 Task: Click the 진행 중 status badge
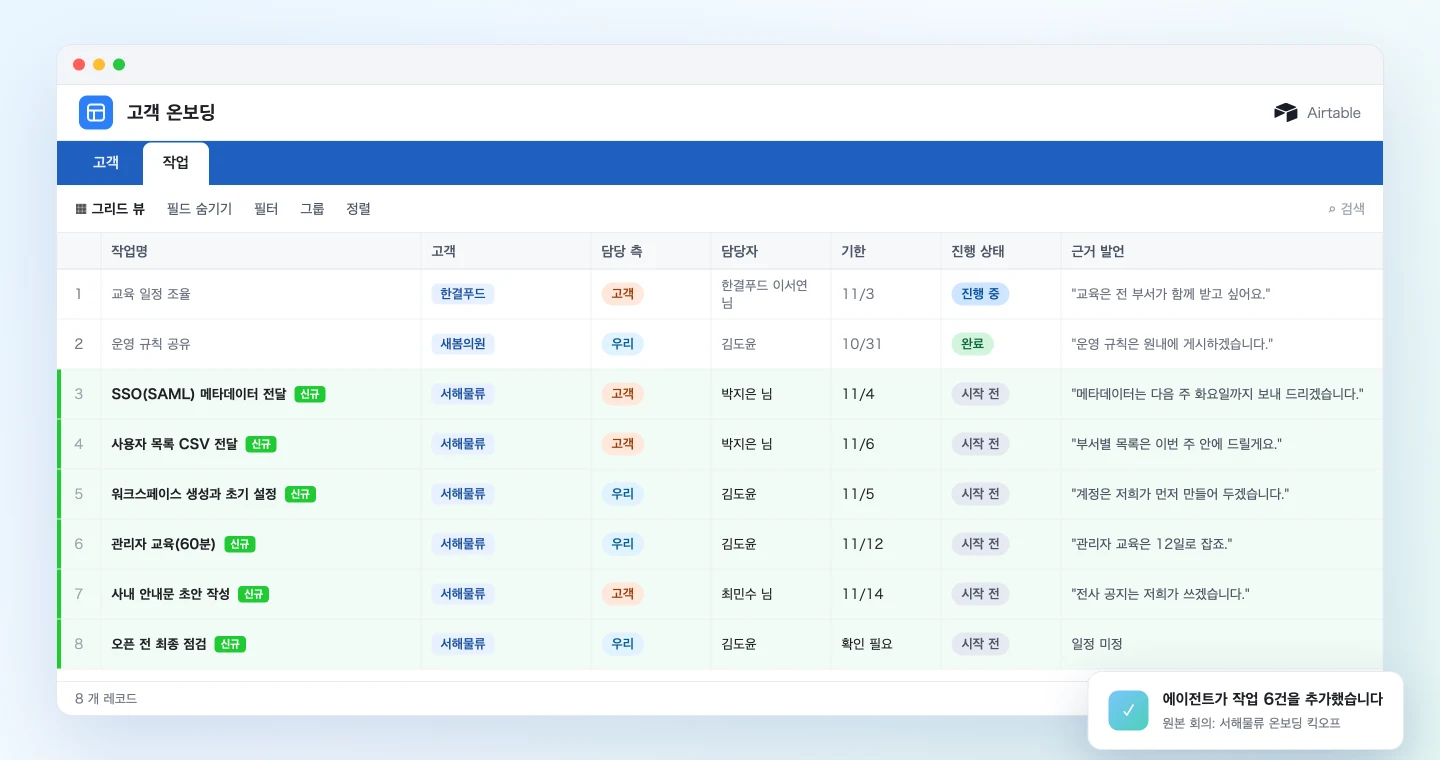[x=980, y=294]
